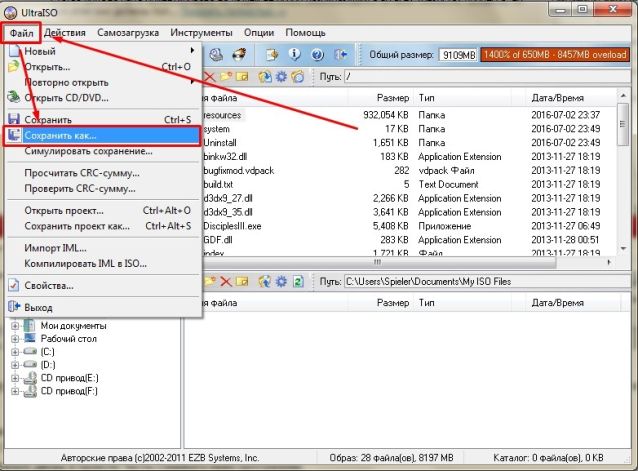Viewport: 638px width, 471px height.
Task: Click the gear icon in the image toolbar
Action: (x=281, y=76)
